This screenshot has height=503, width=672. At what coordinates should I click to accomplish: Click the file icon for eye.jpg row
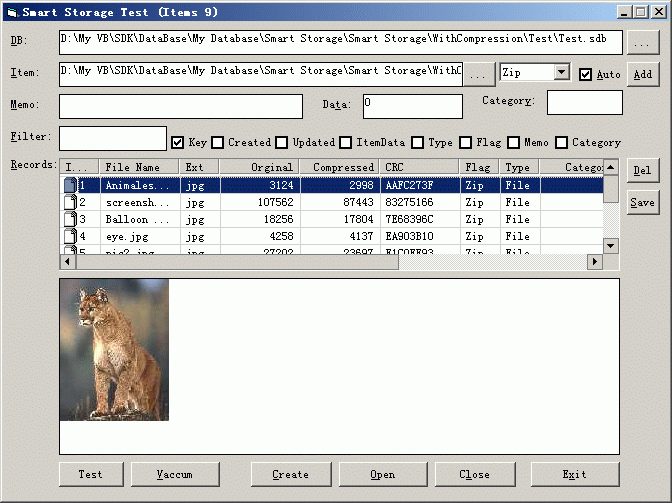pyautogui.click(x=69, y=236)
